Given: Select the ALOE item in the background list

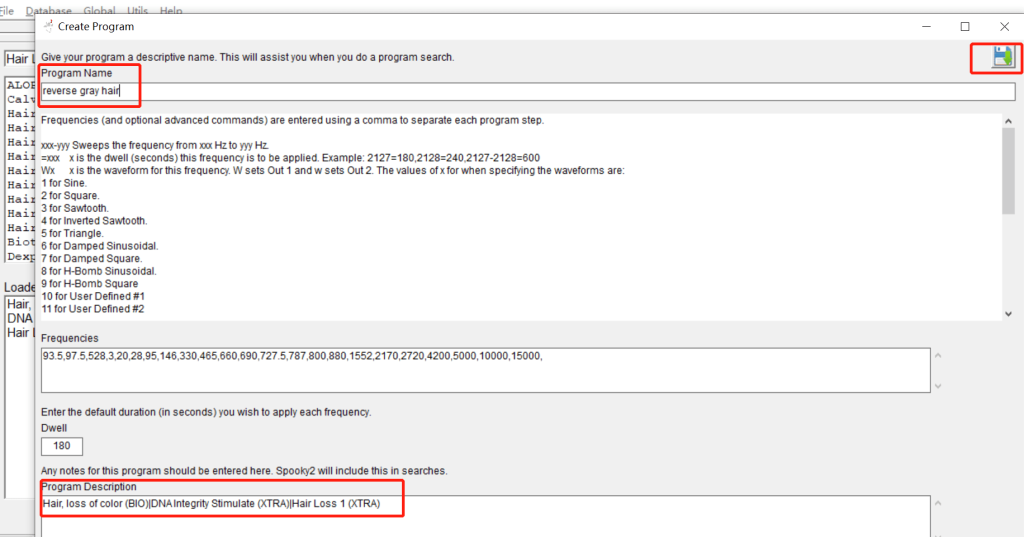Looking at the screenshot, I should 20,85.
